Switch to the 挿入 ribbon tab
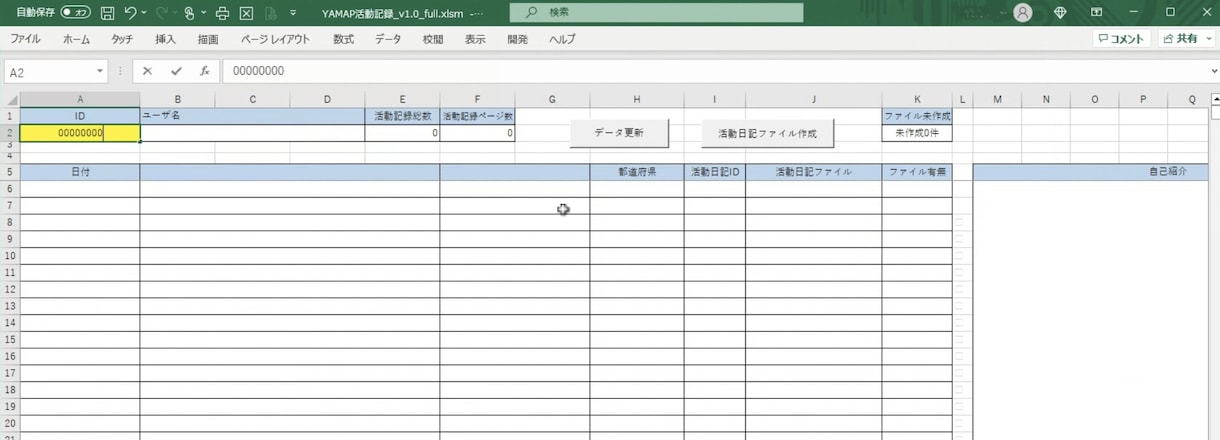Screen dimensions: 1220x440 [165, 39]
